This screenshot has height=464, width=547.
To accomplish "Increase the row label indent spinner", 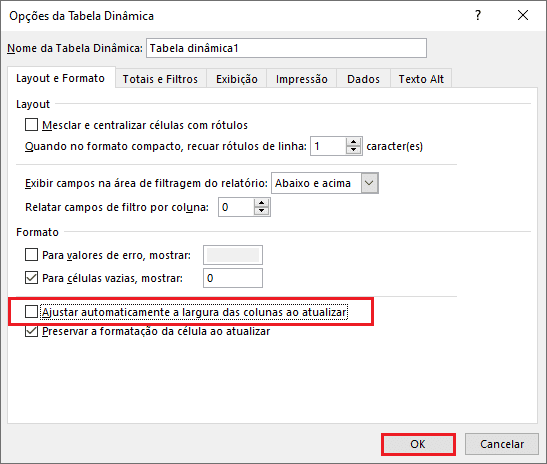I will click(353, 142).
